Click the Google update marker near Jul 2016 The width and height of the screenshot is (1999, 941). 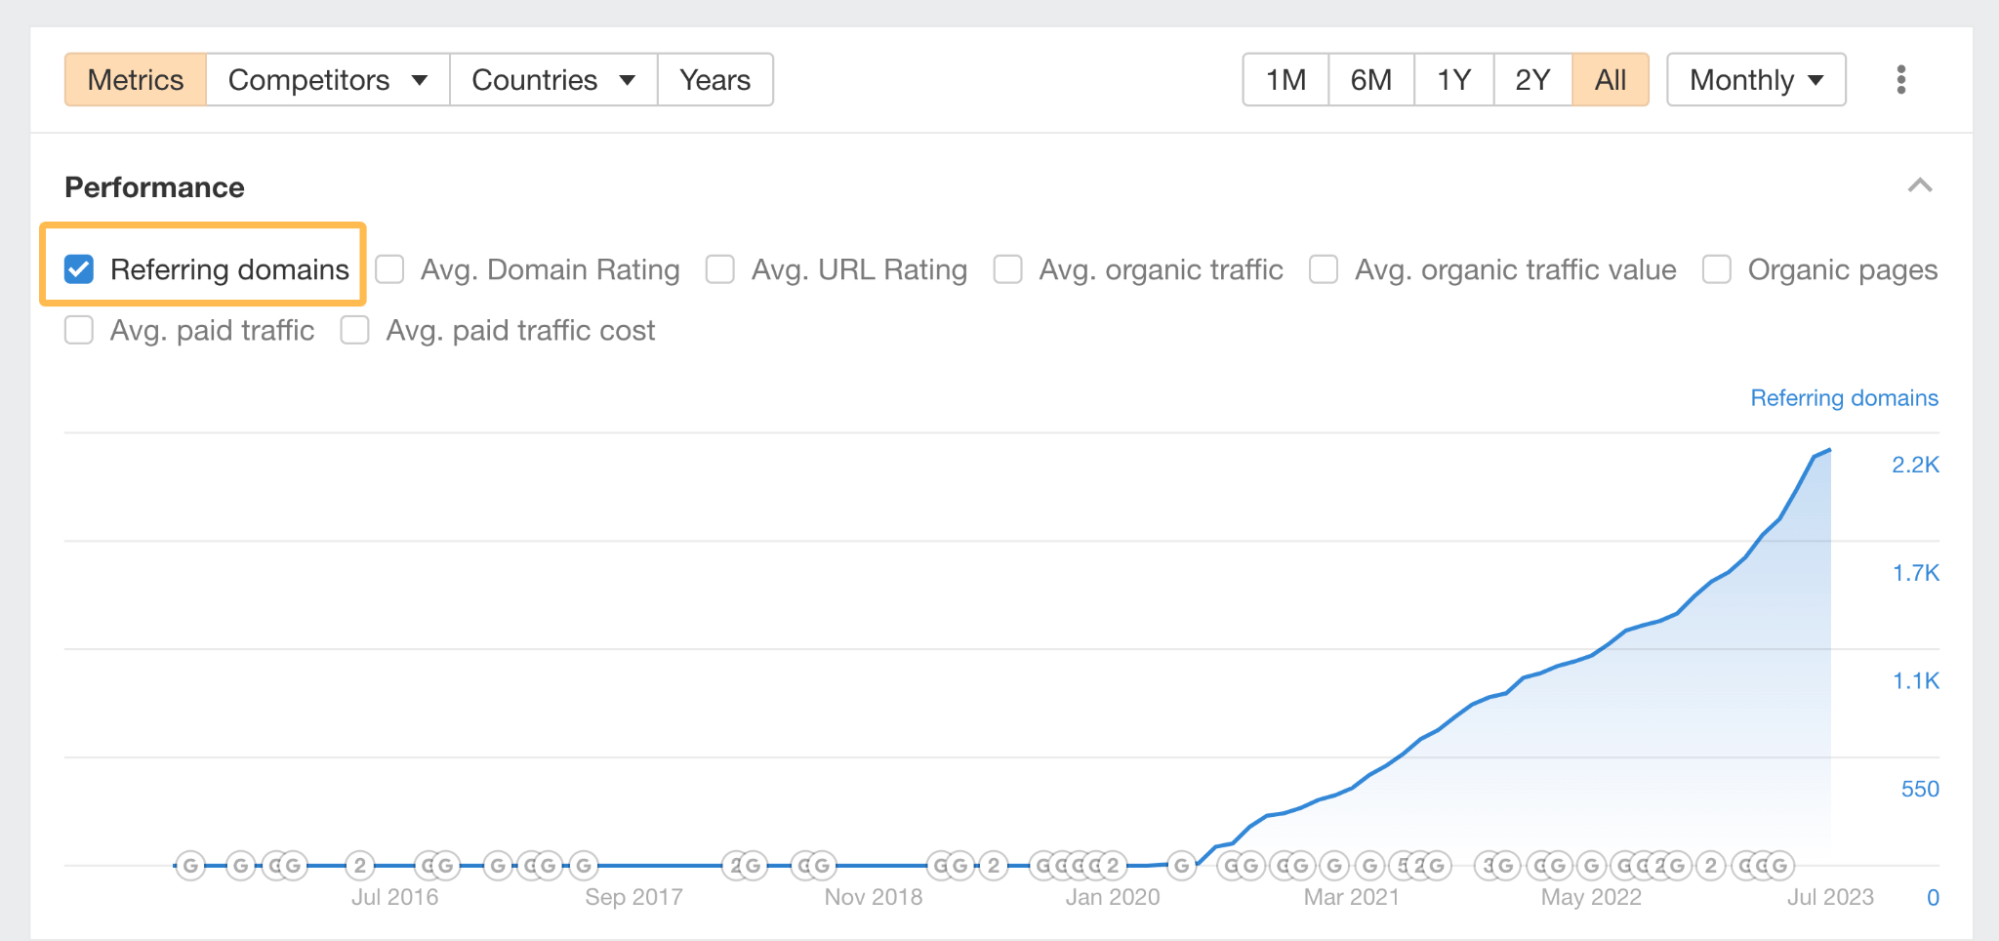click(436, 865)
